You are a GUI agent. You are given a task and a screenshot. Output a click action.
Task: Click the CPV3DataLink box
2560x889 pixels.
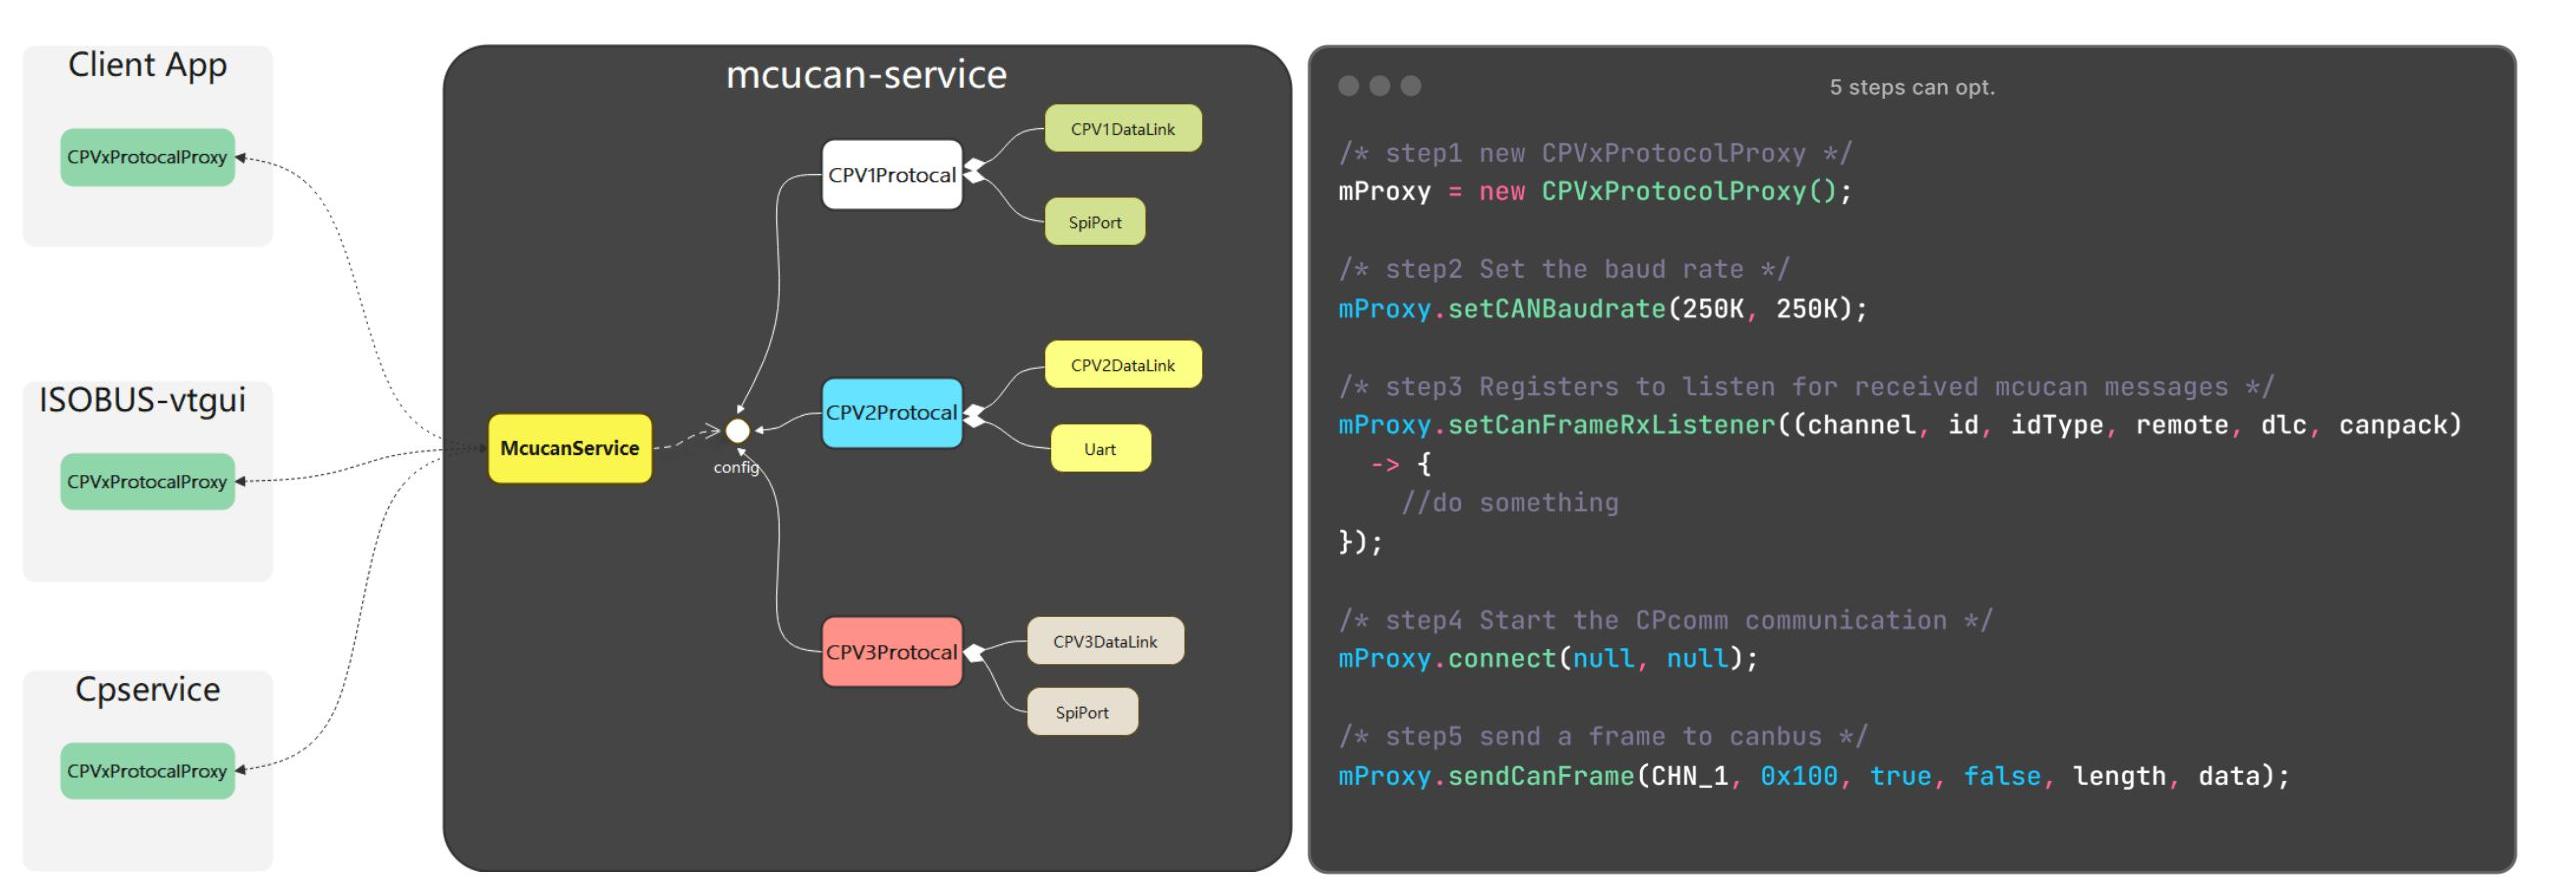(x=1105, y=641)
